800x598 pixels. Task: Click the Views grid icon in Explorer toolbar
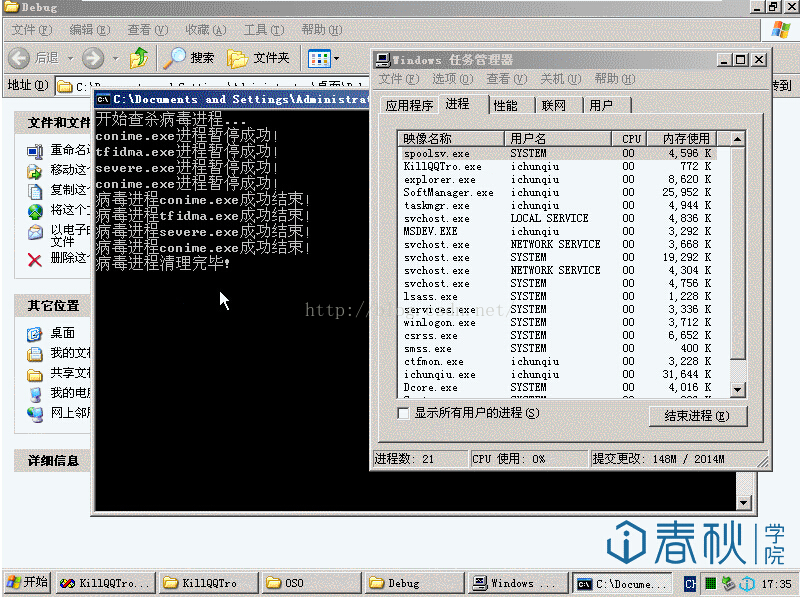tap(319, 59)
